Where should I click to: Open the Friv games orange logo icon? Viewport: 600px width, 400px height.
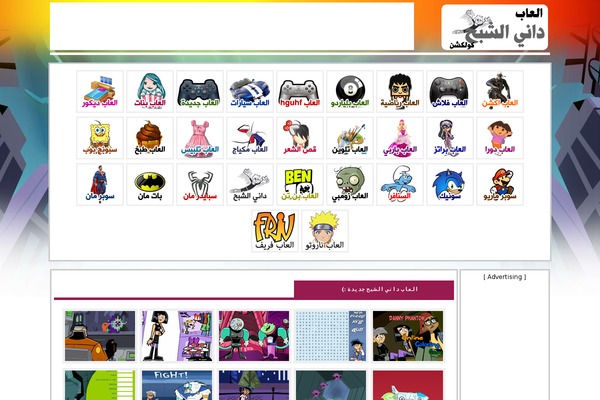pos(275,231)
